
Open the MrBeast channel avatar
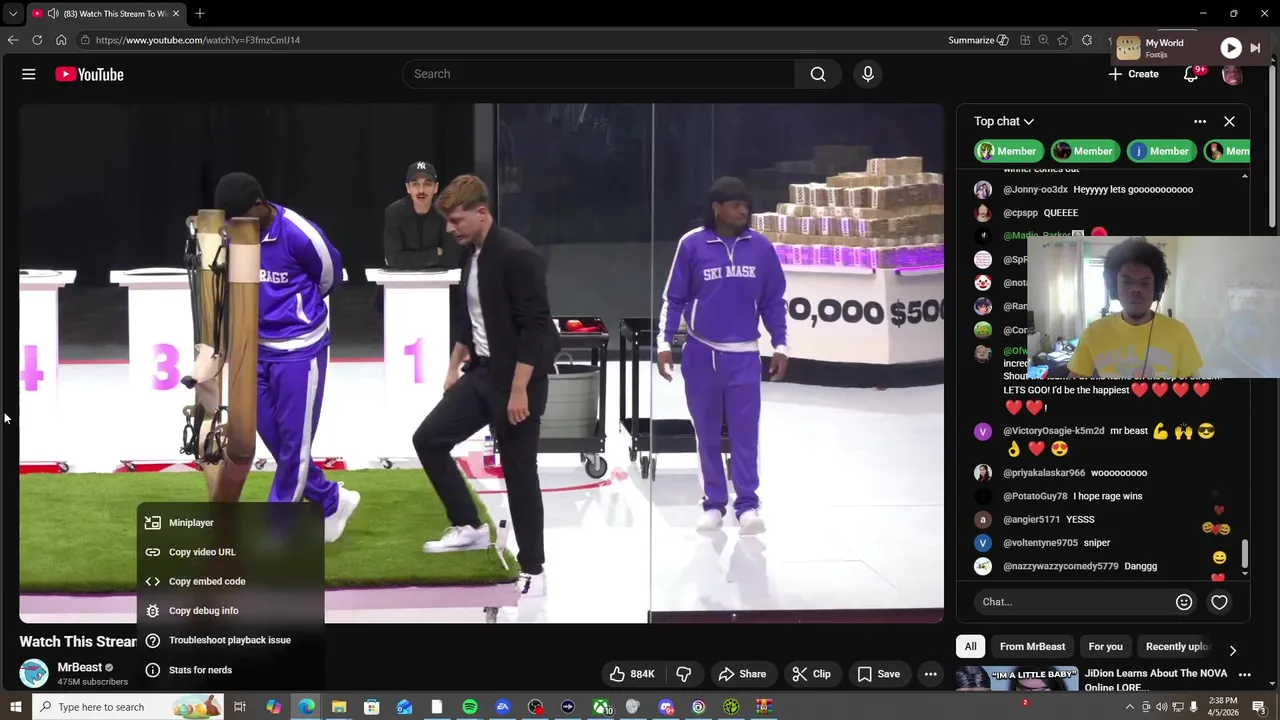pyautogui.click(x=34, y=673)
